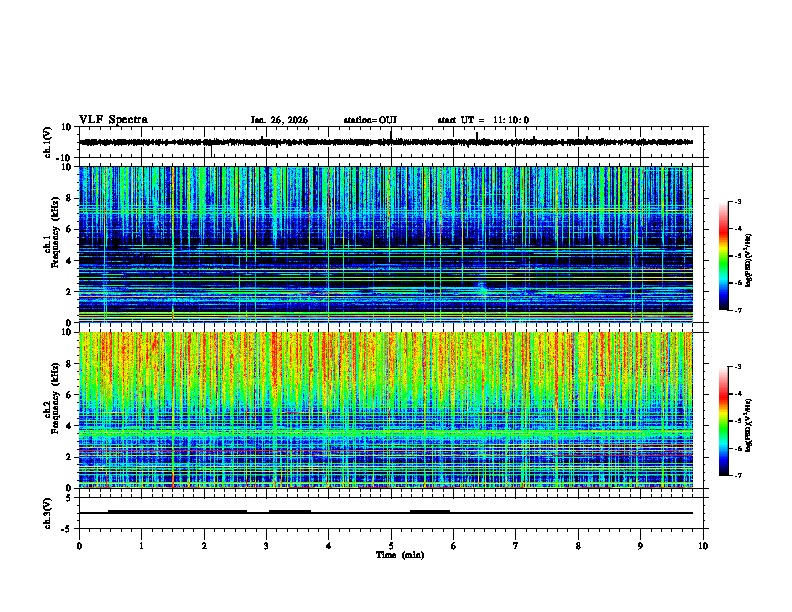Click the bright burst near 2 kHz in ch.1

pos(482,288)
